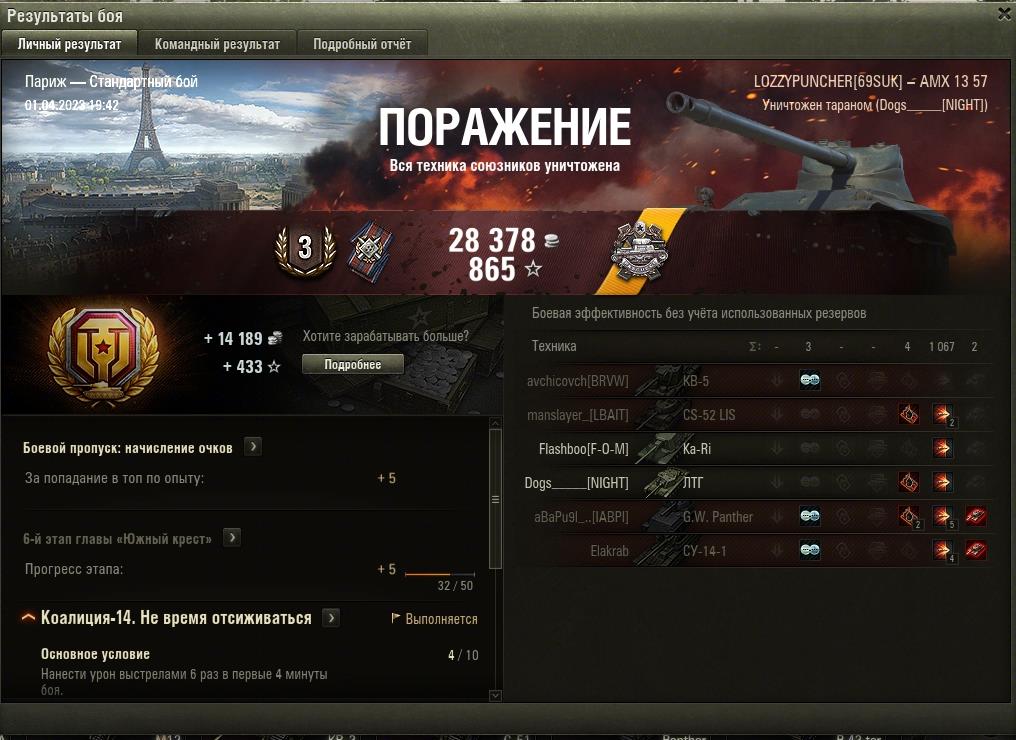The width and height of the screenshot is (1016, 740).
Task: Click the tank achievement medal on yellow ribbon
Action: coord(639,252)
